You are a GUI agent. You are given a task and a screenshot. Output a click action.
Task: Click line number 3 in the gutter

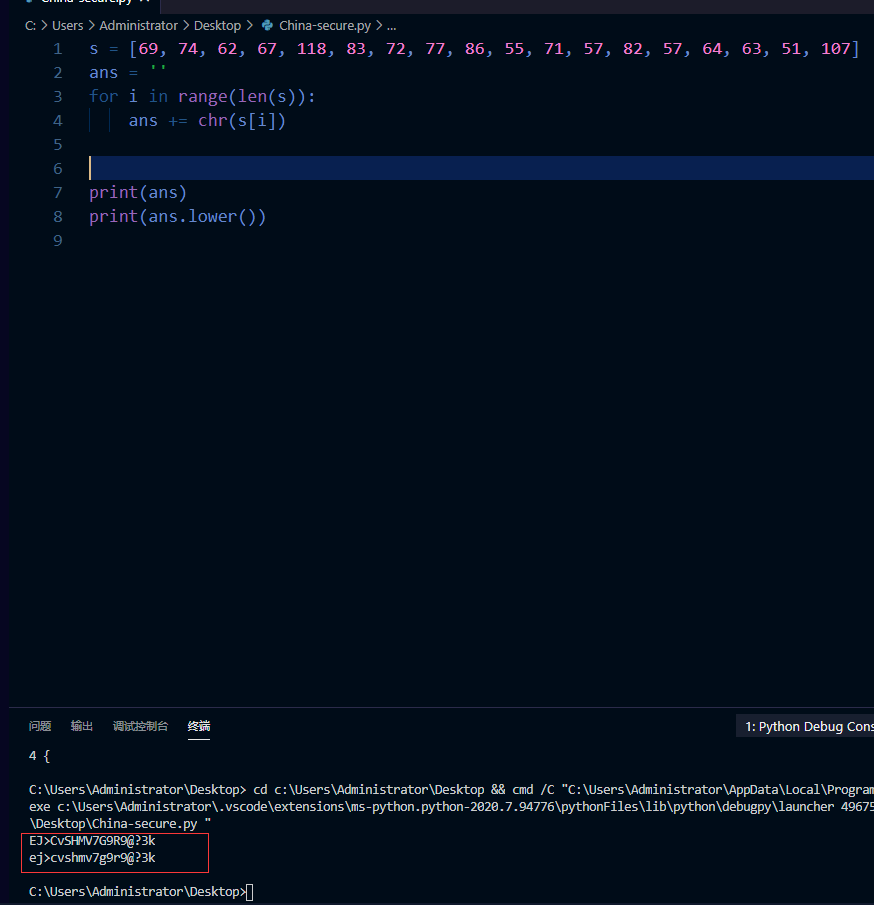click(x=58, y=97)
